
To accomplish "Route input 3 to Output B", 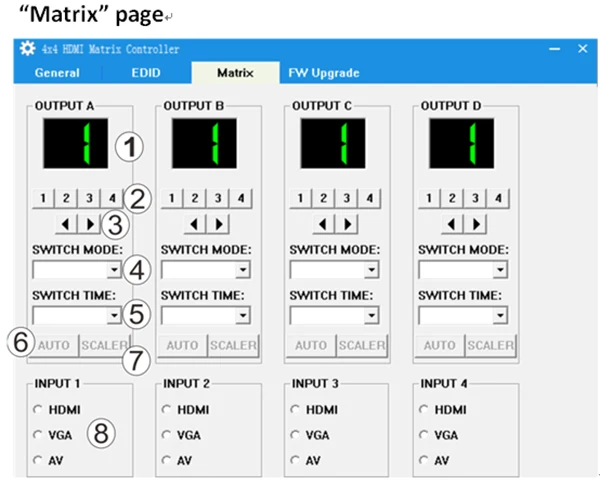I will pos(218,198).
